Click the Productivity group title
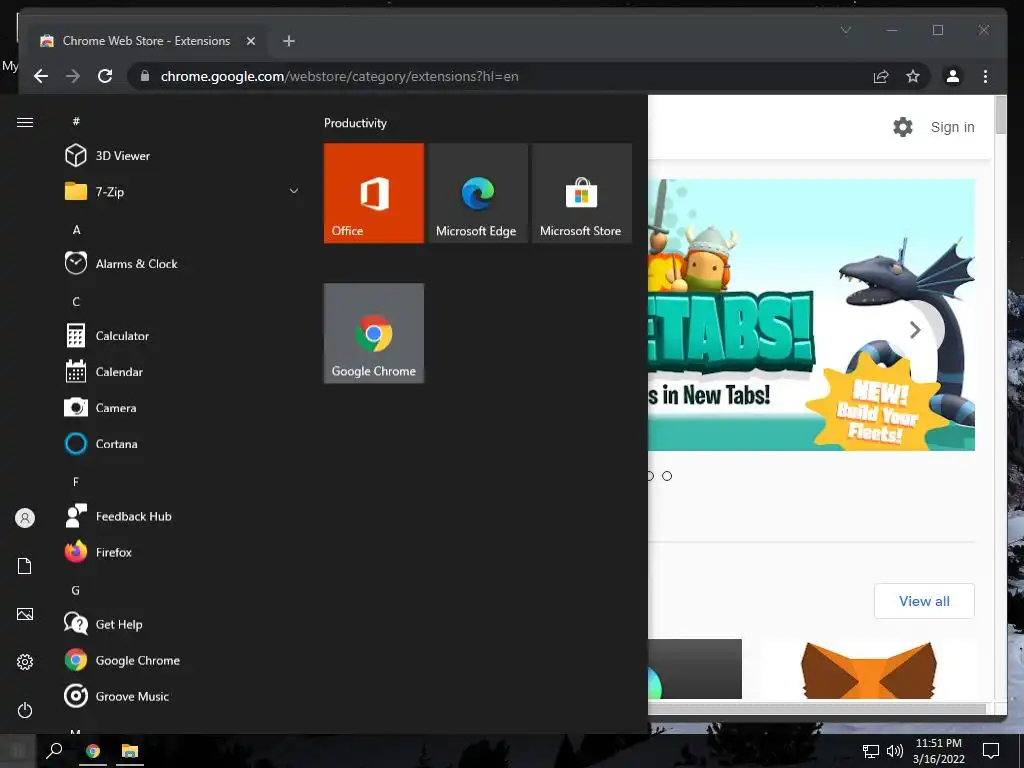The image size is (1024, 768). tap(355, 123)
